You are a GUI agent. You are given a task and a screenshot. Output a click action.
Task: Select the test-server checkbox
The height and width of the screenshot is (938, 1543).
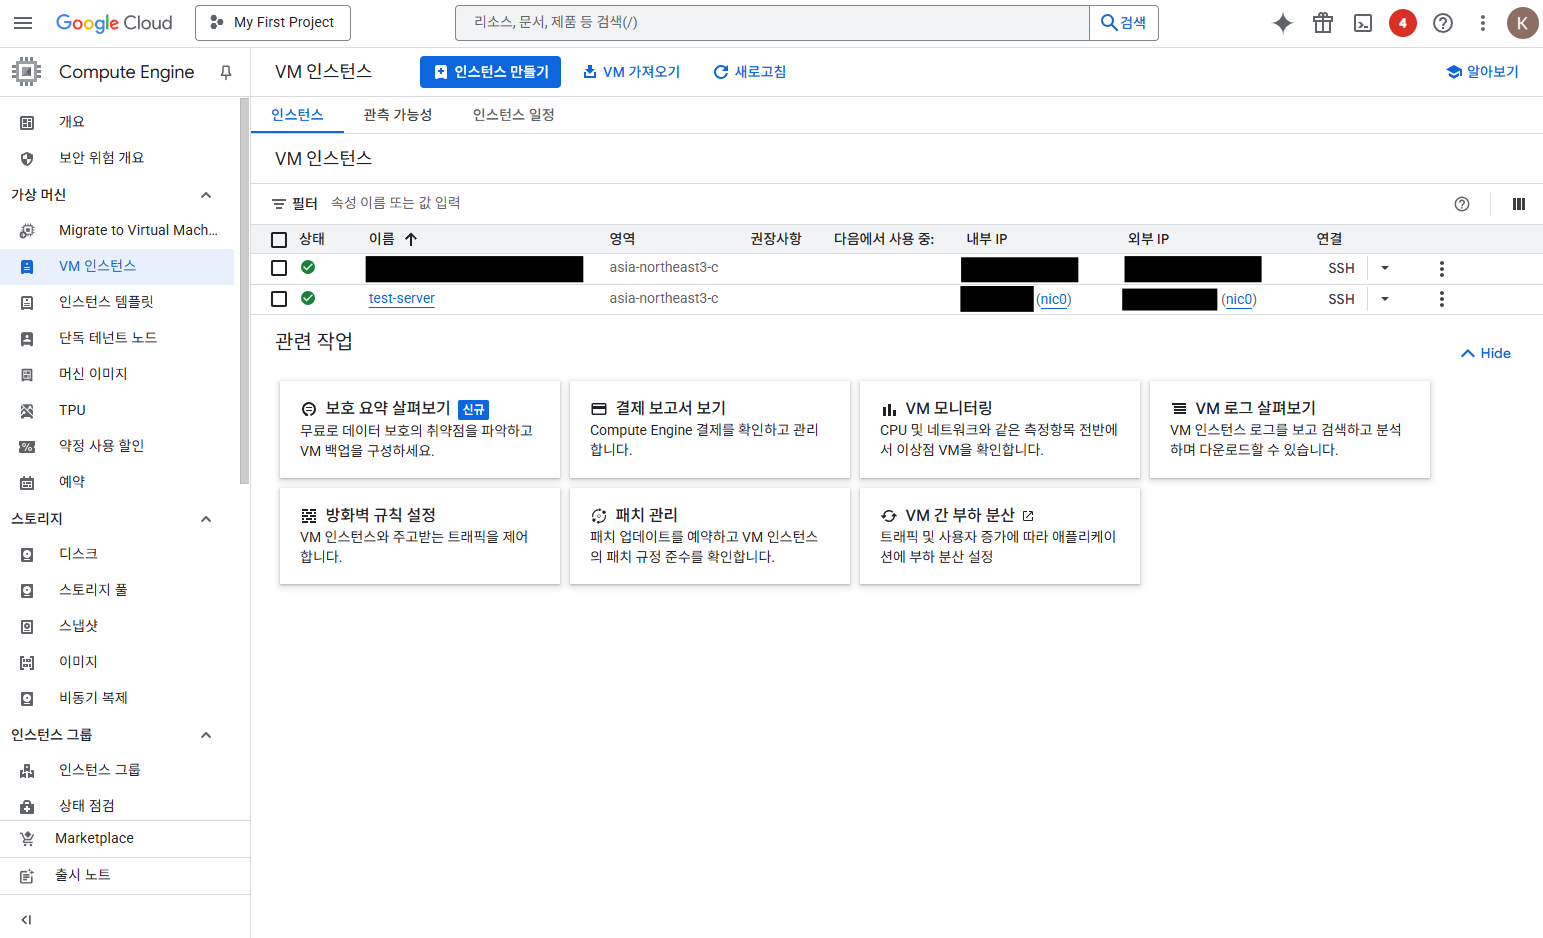click(x=279, y=299)
